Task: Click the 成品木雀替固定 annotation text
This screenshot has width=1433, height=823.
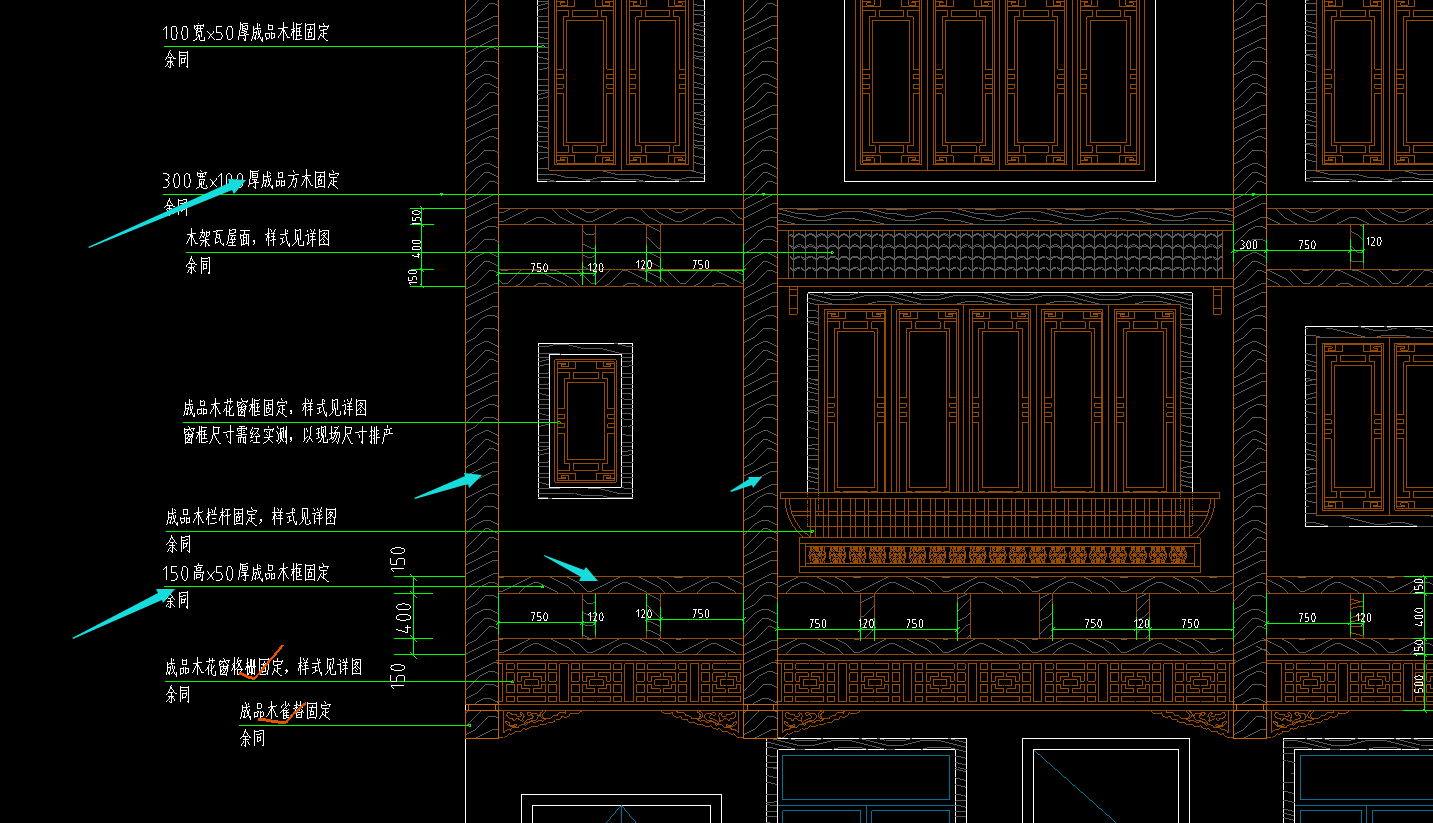Action: pos(285,711)
